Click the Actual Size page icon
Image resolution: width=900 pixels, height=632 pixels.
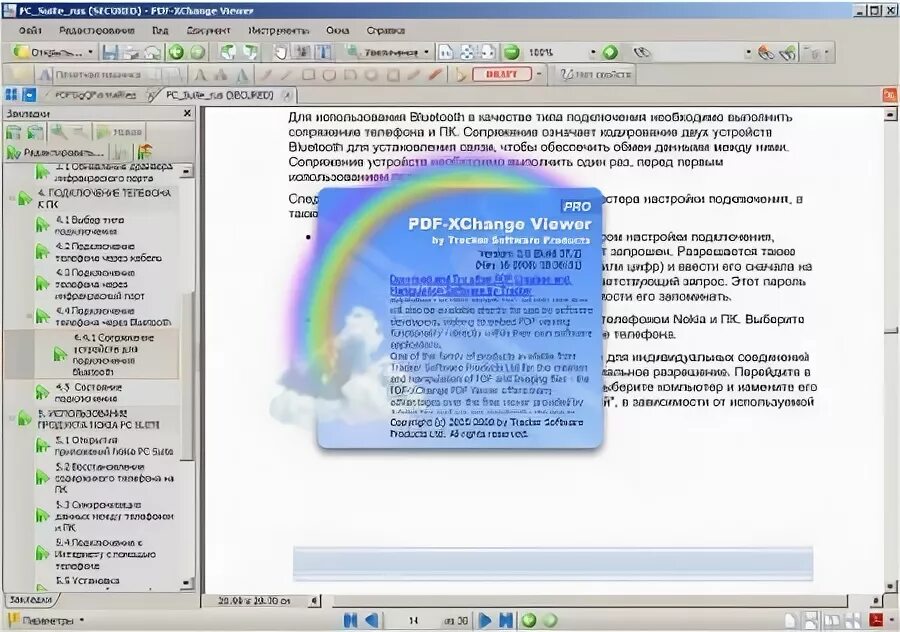point(445,53)
